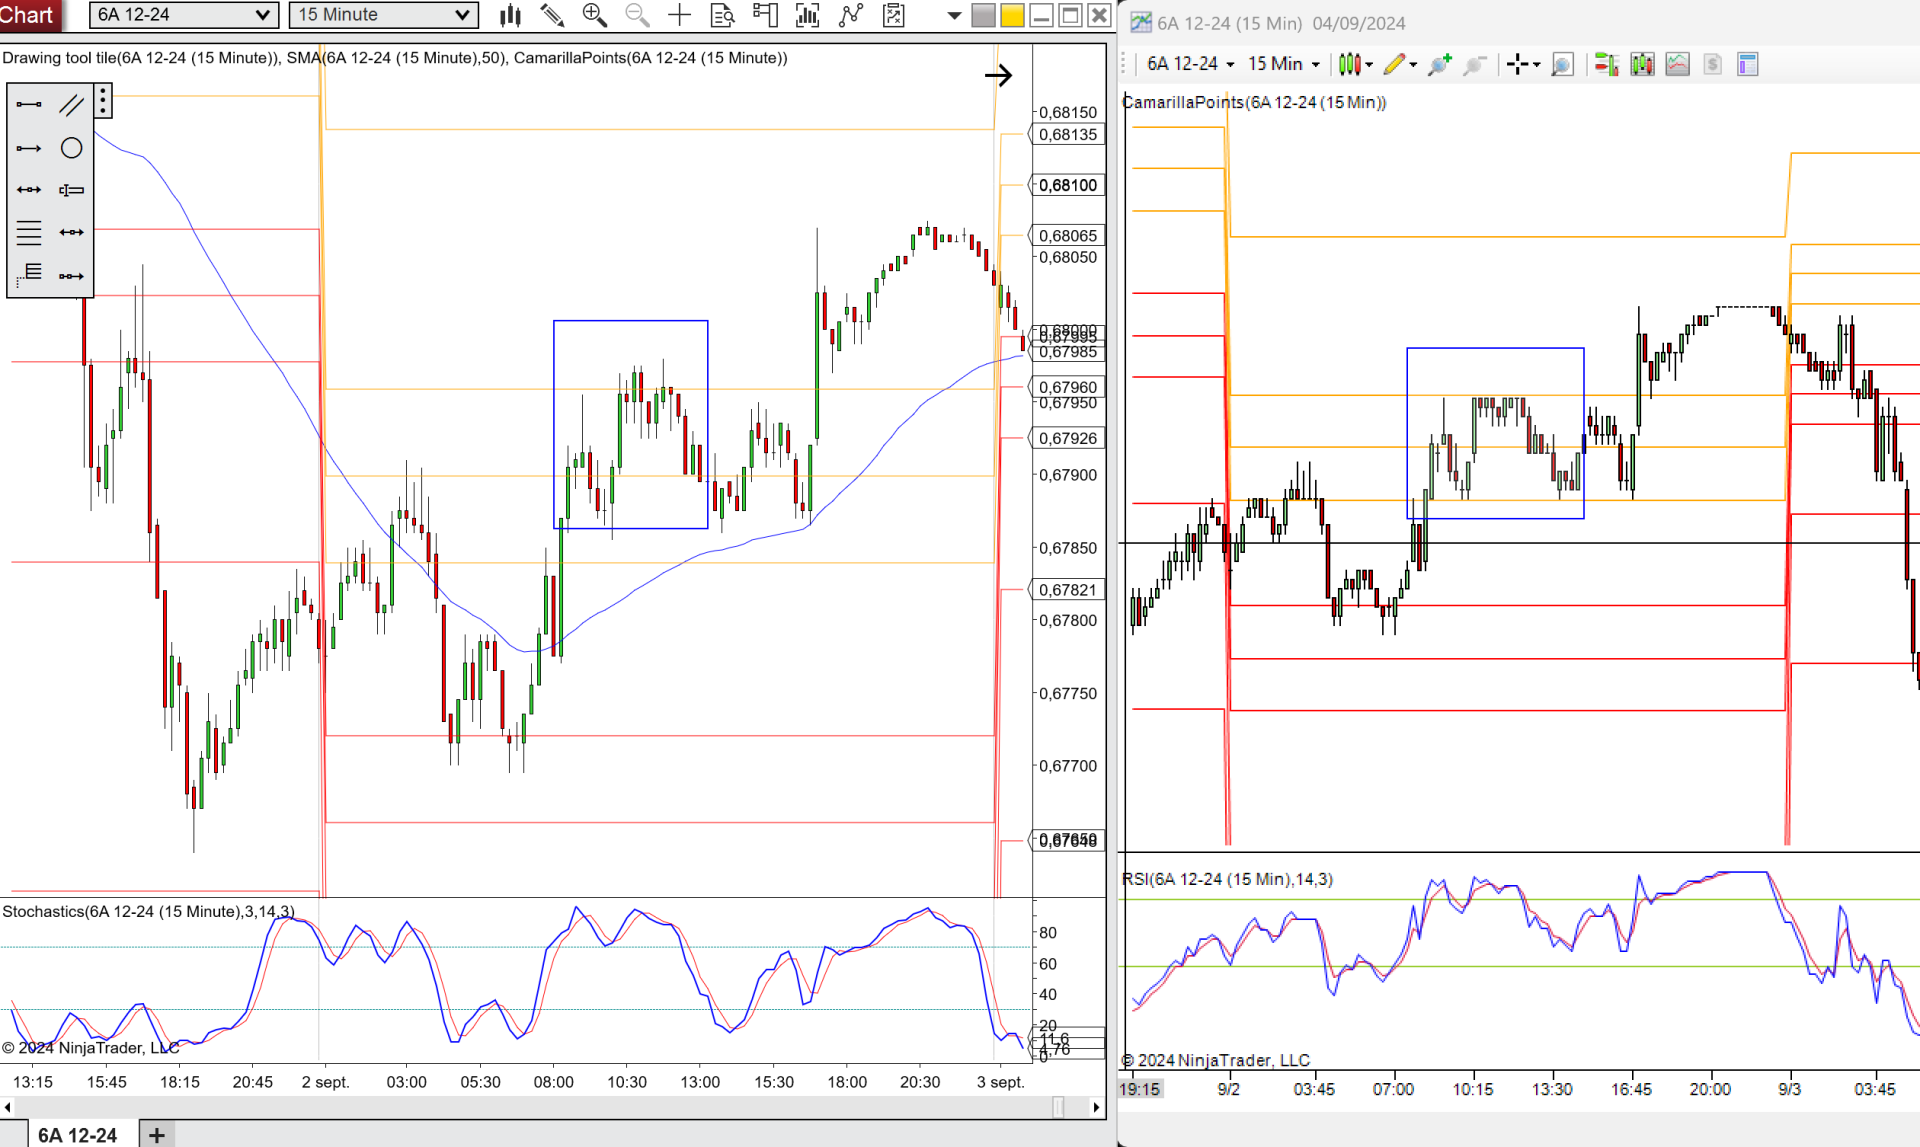1920x1147 pixels.
Task: Toggle the gray interval link button
Action: click(983, 15)
